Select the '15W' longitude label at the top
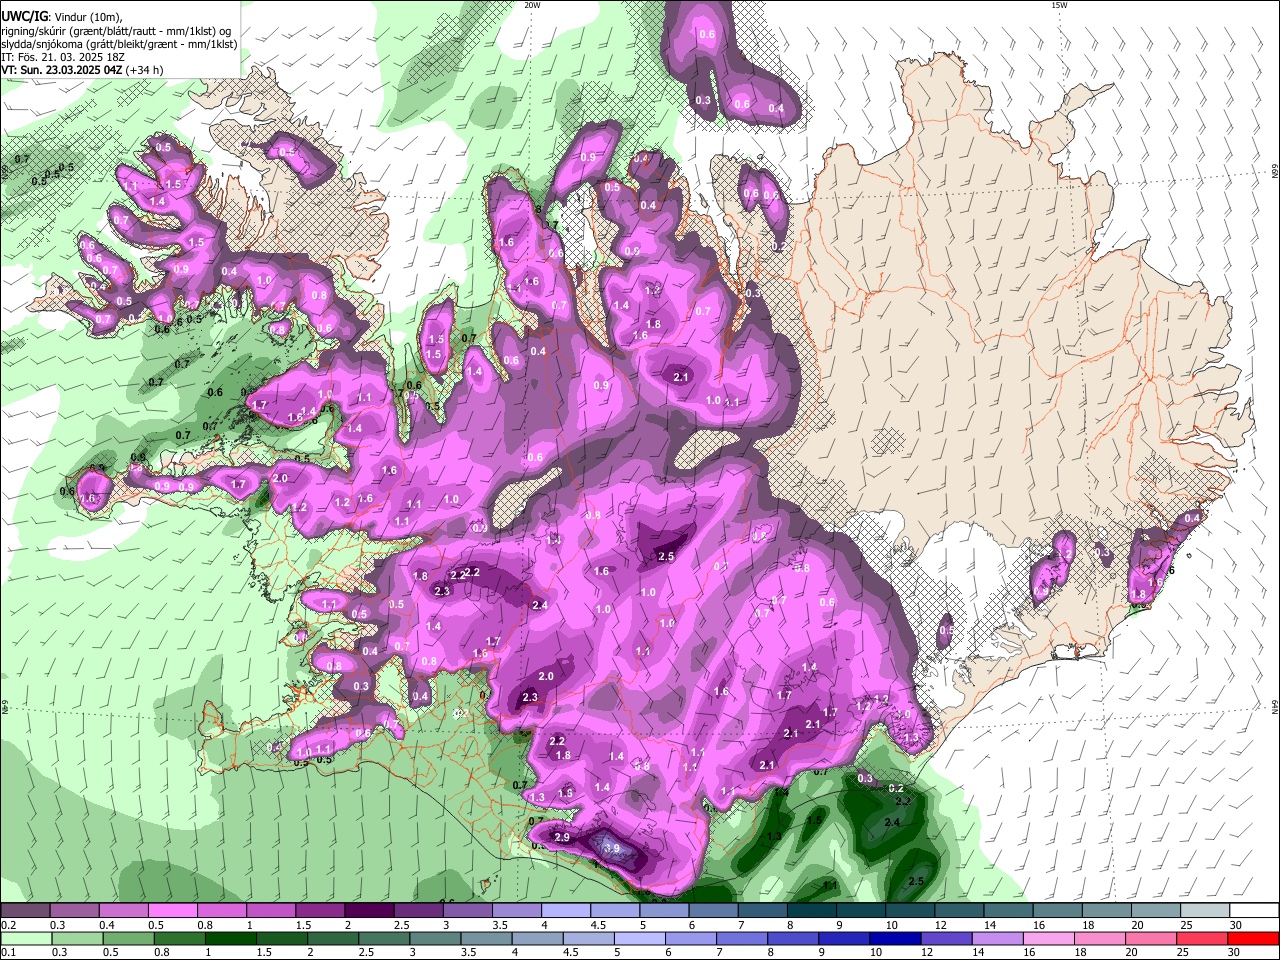 click(1058, 5)
